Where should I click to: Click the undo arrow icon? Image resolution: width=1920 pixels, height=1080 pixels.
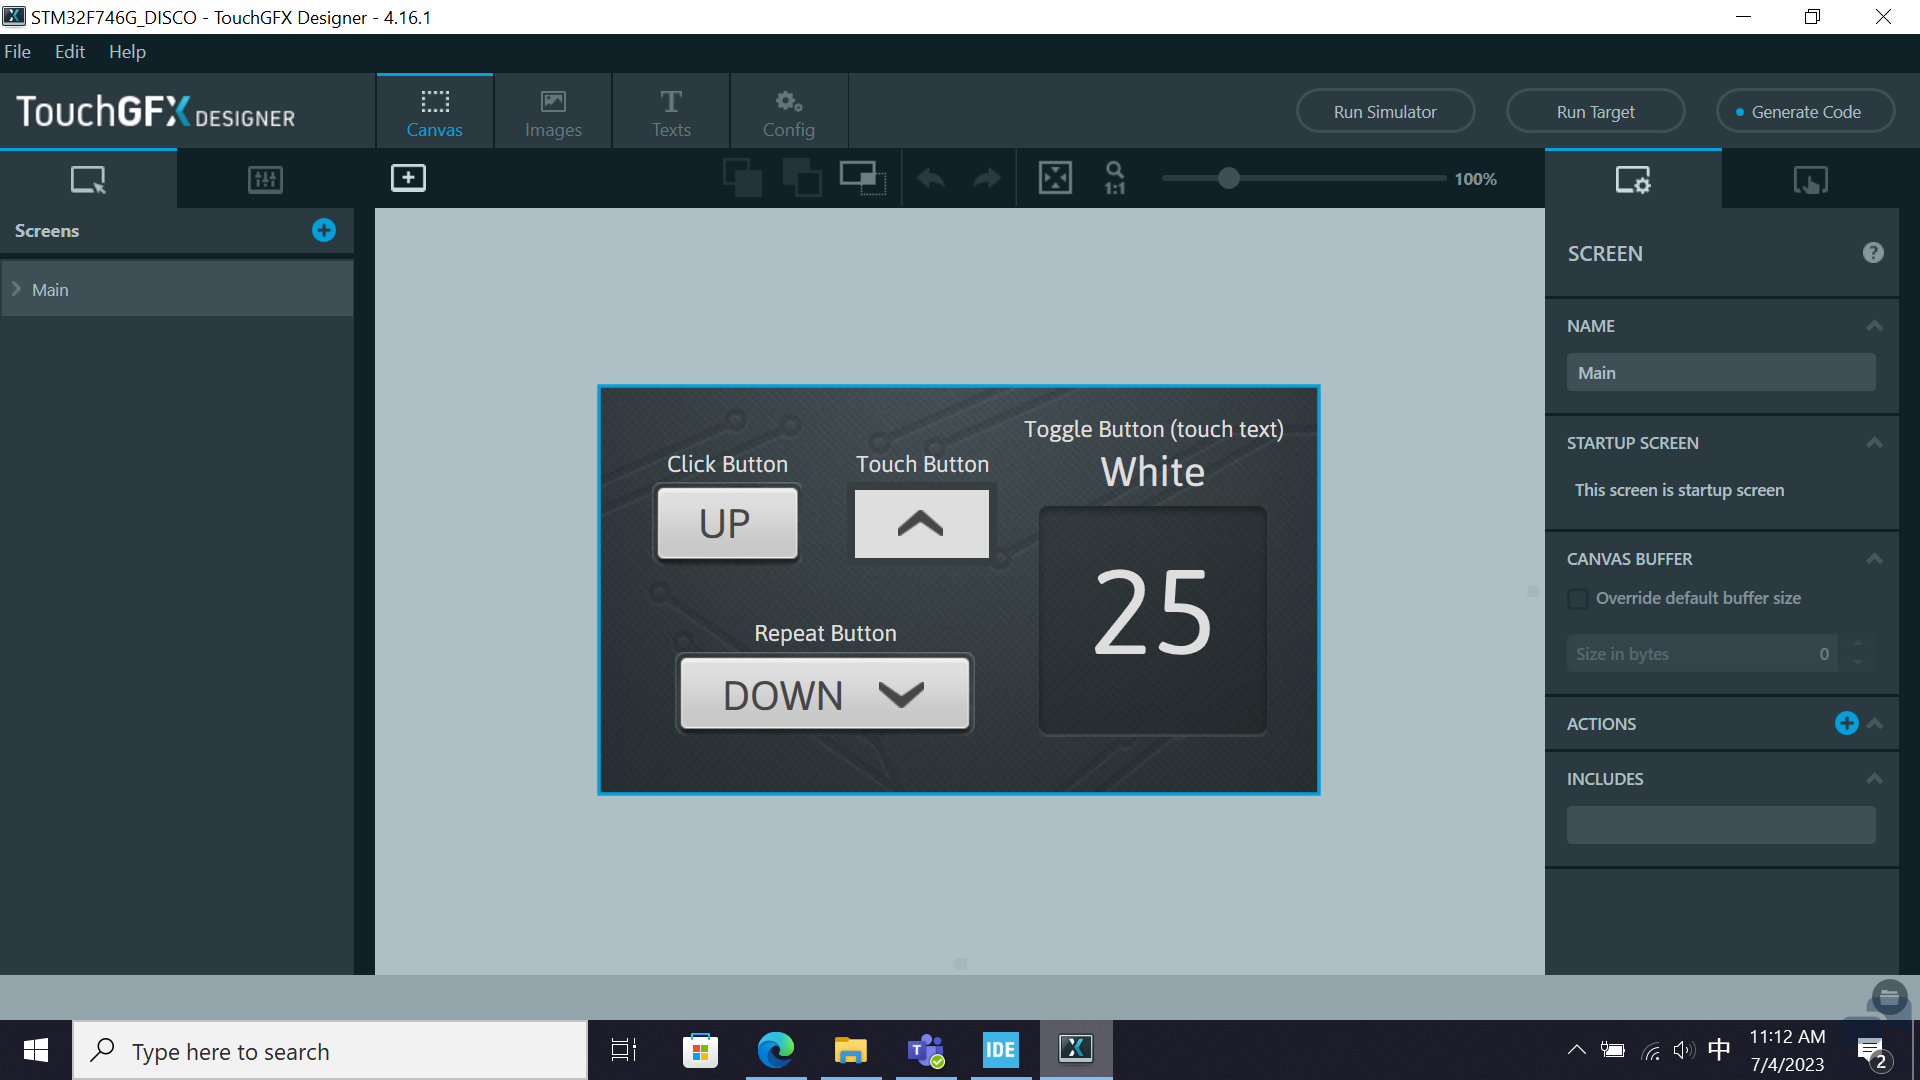tap(930, 178)
